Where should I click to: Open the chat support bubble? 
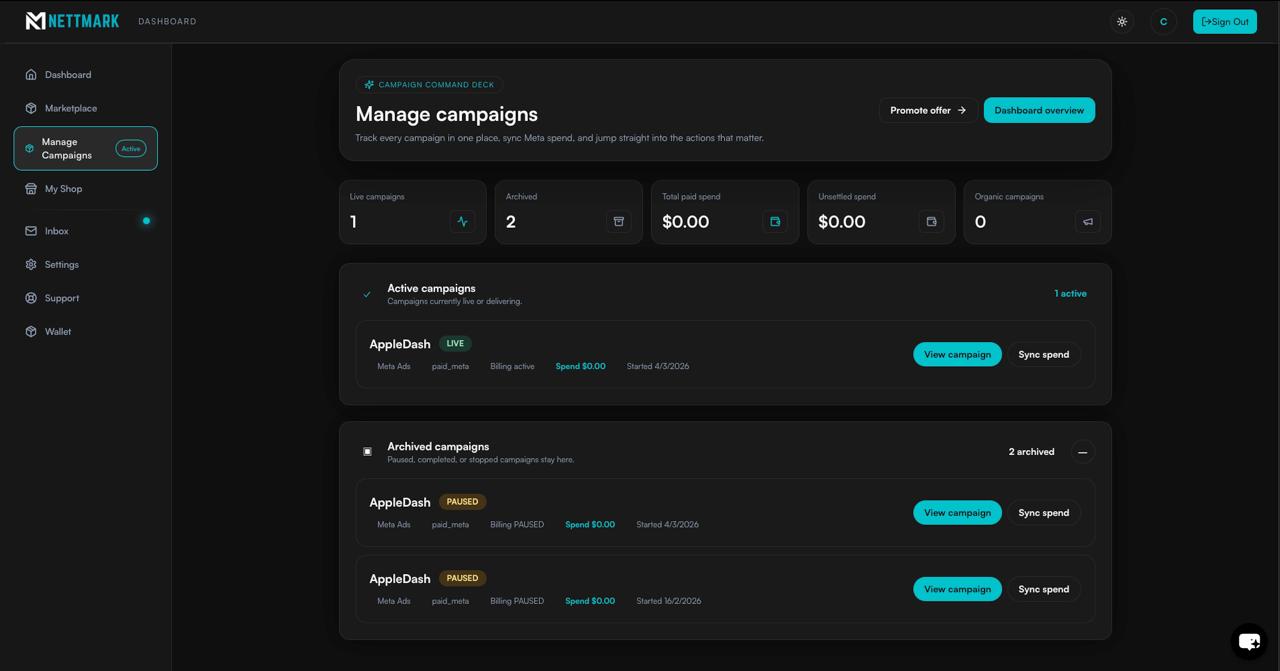point(1249,640)
